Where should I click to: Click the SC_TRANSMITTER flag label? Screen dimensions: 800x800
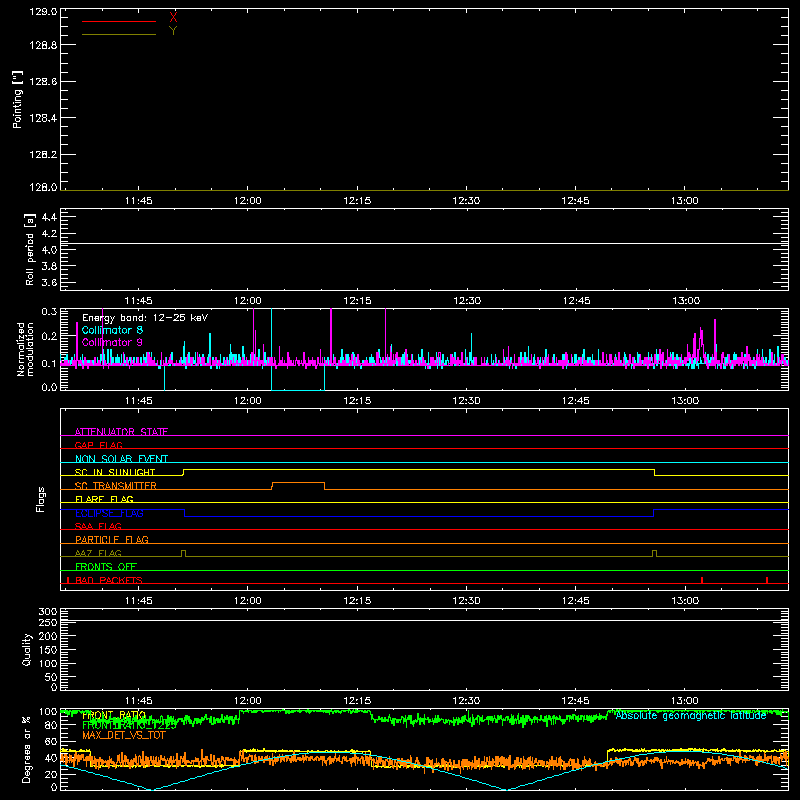(x=116, y=485)
